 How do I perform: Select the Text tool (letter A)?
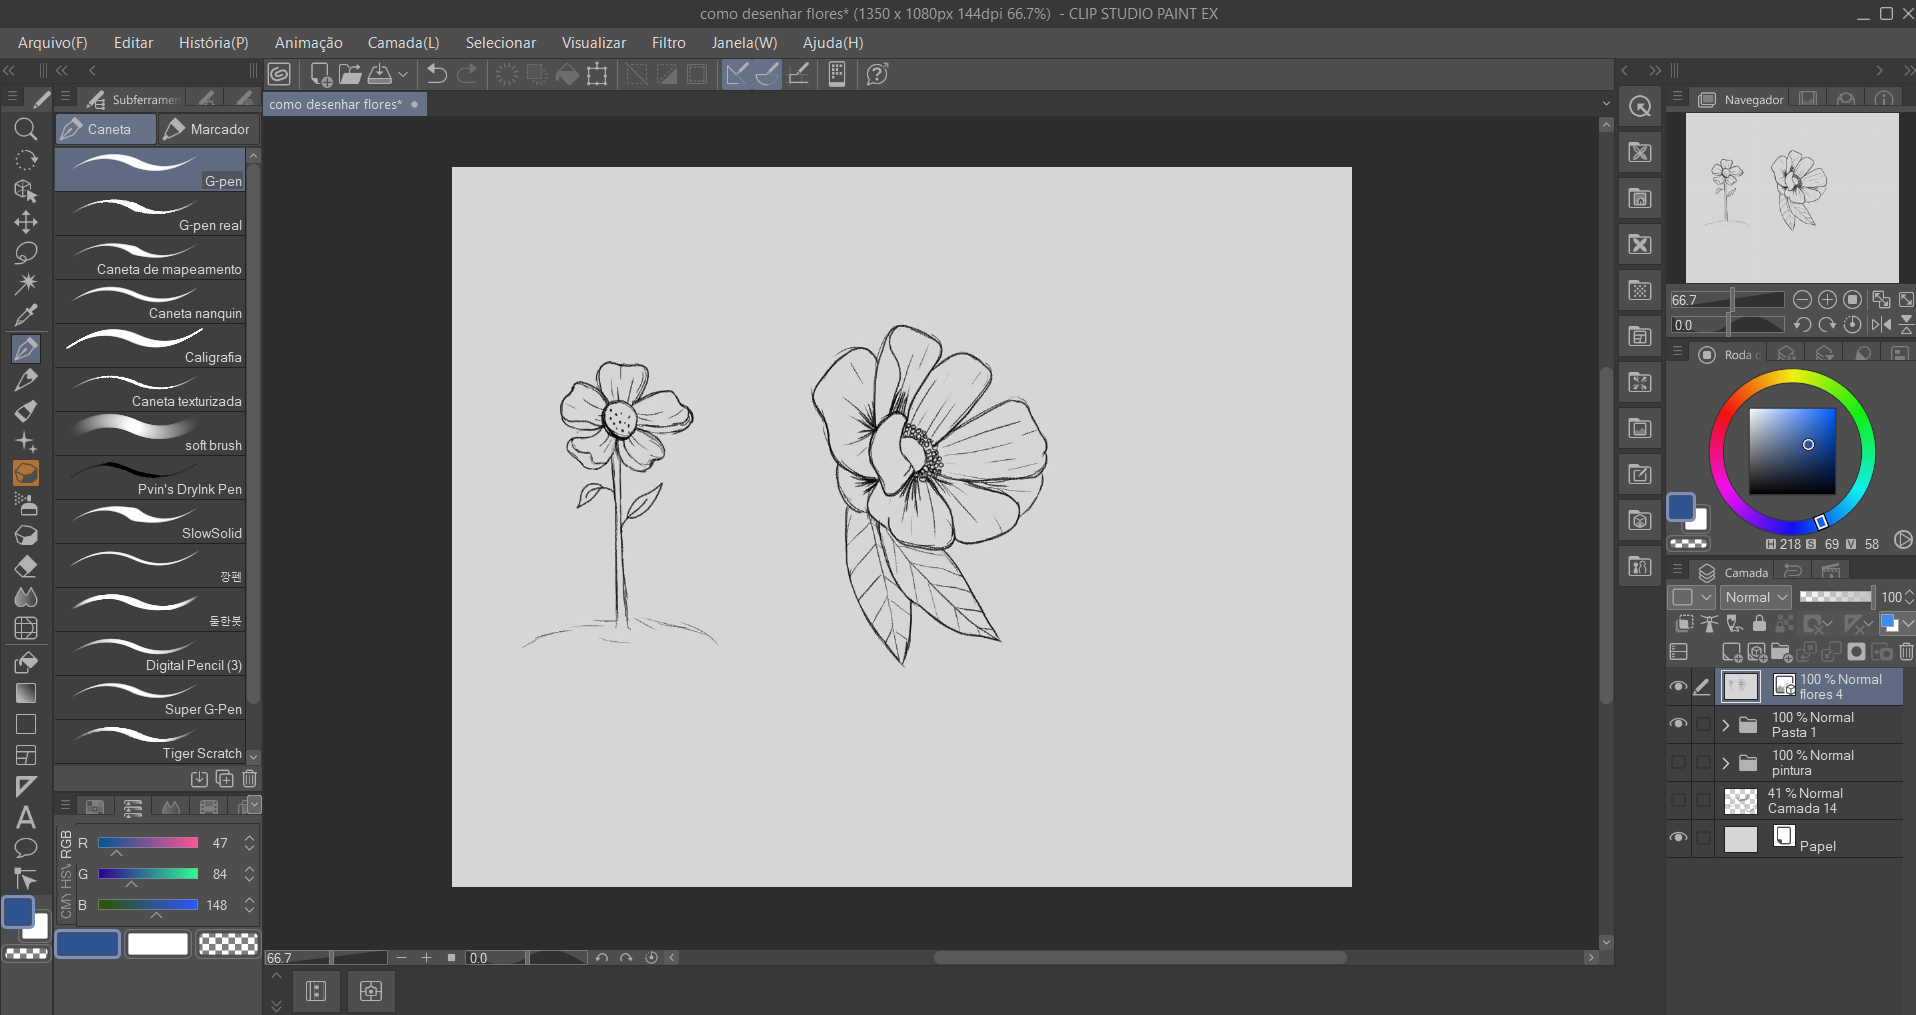tap(26, 818)
